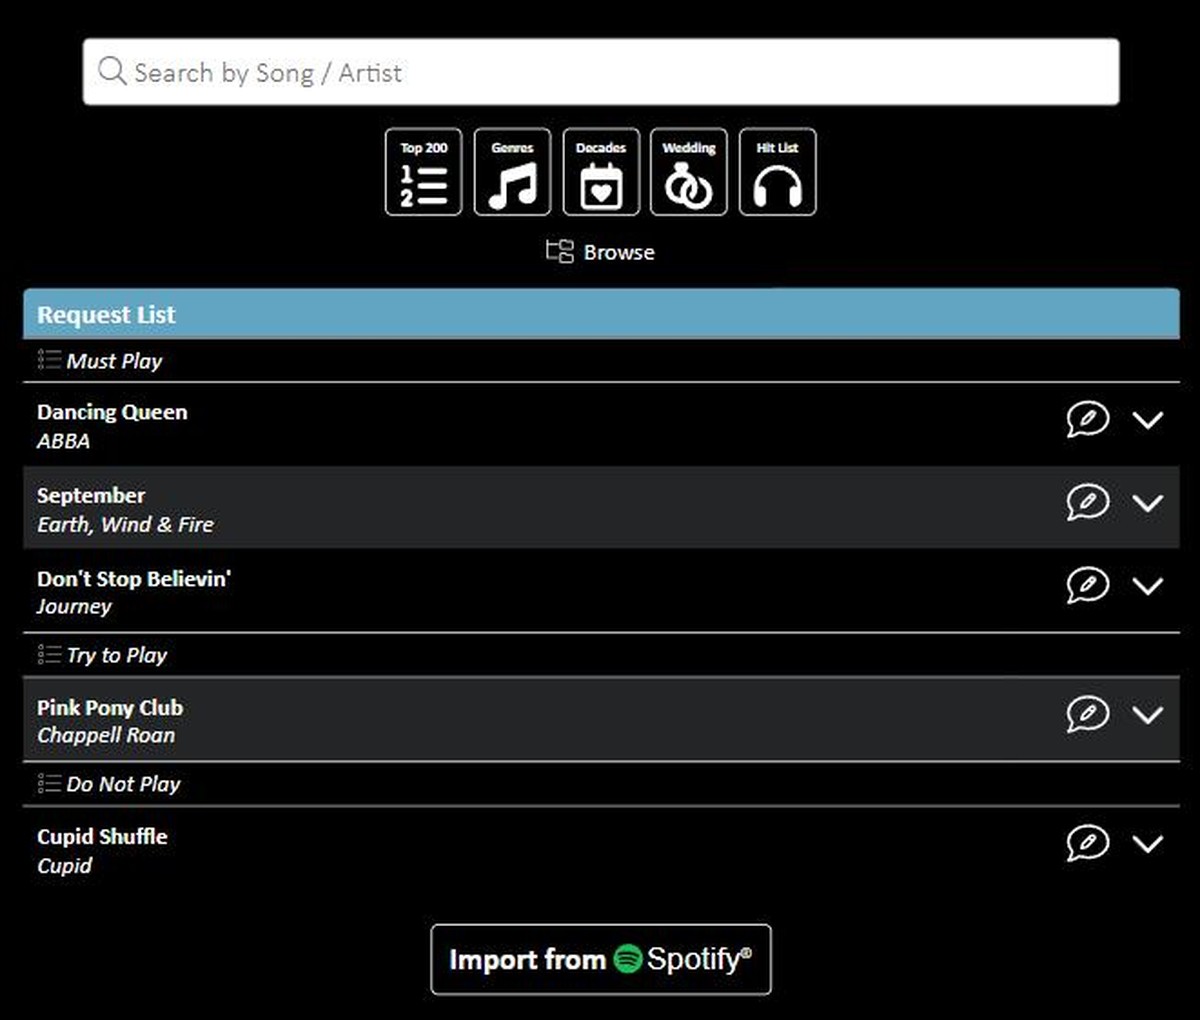Open the Genres music category
This screenshot has height=1020, width=1200.
[x=512, y=172]
